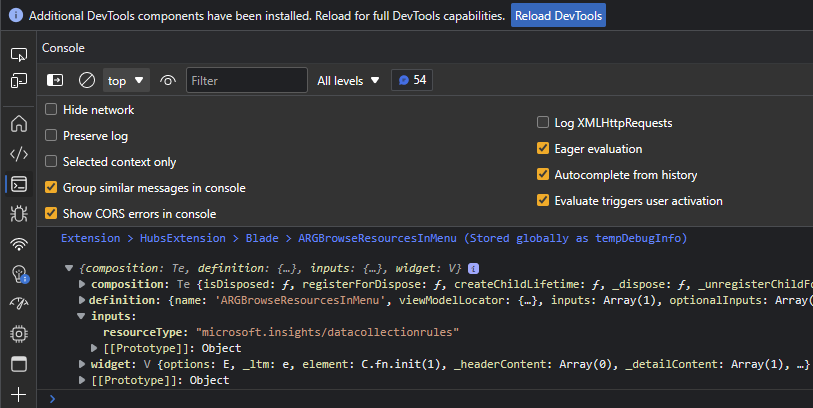Toggle device emulation icon
The width and height of the screenshot is (813, 408).
[19, 80]
